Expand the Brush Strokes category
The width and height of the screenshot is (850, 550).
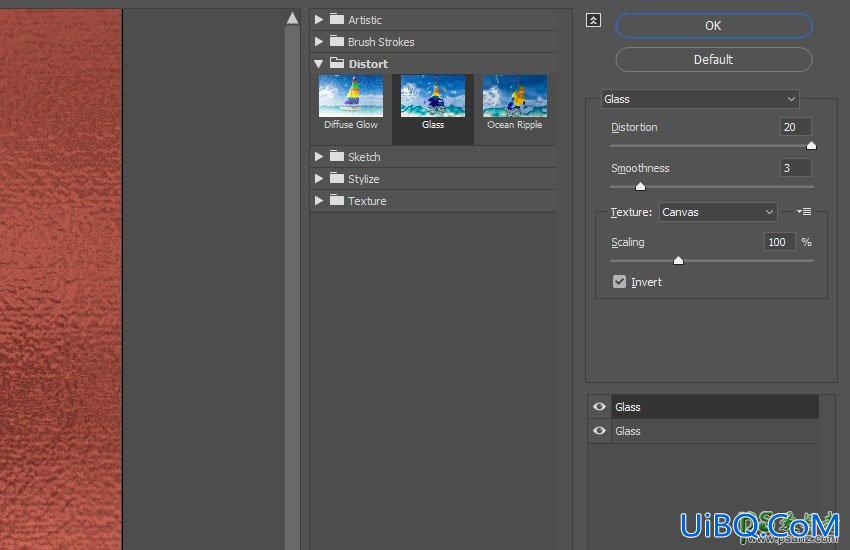point(319,41)
